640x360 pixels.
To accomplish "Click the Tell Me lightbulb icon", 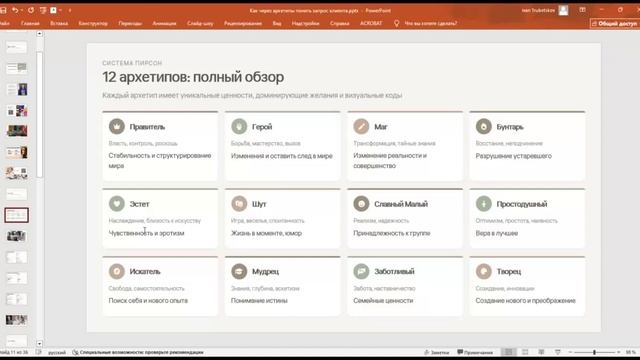I will 396,23.
